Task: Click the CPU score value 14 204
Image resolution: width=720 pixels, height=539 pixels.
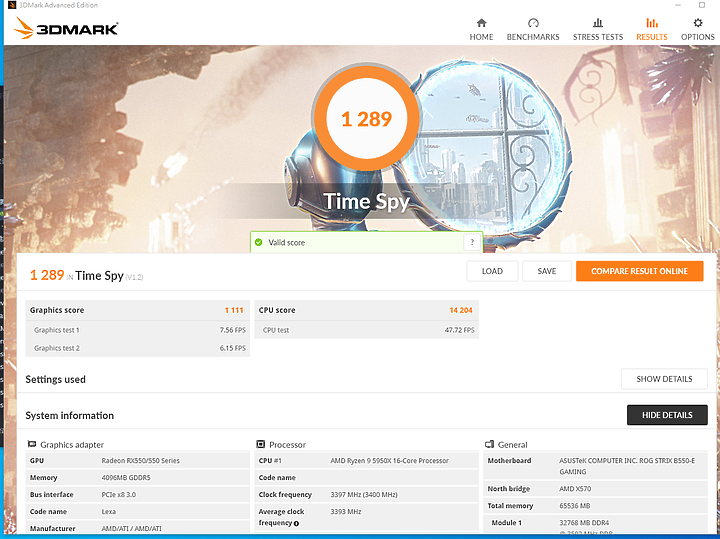Action: pos(461,310)
